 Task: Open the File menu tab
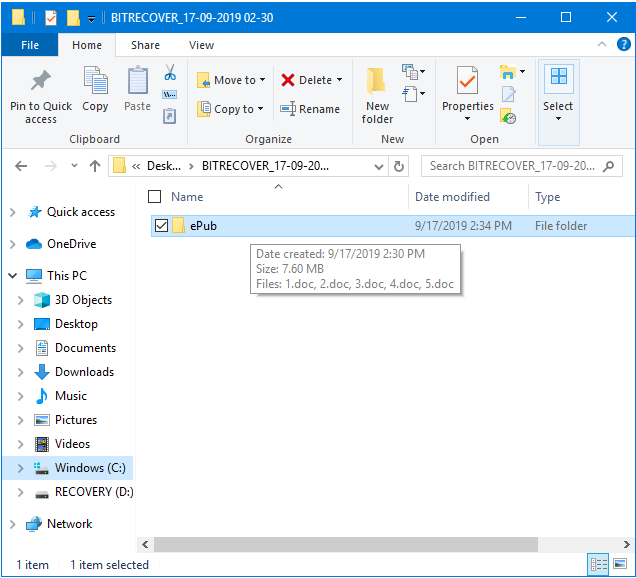coord(30,45)
